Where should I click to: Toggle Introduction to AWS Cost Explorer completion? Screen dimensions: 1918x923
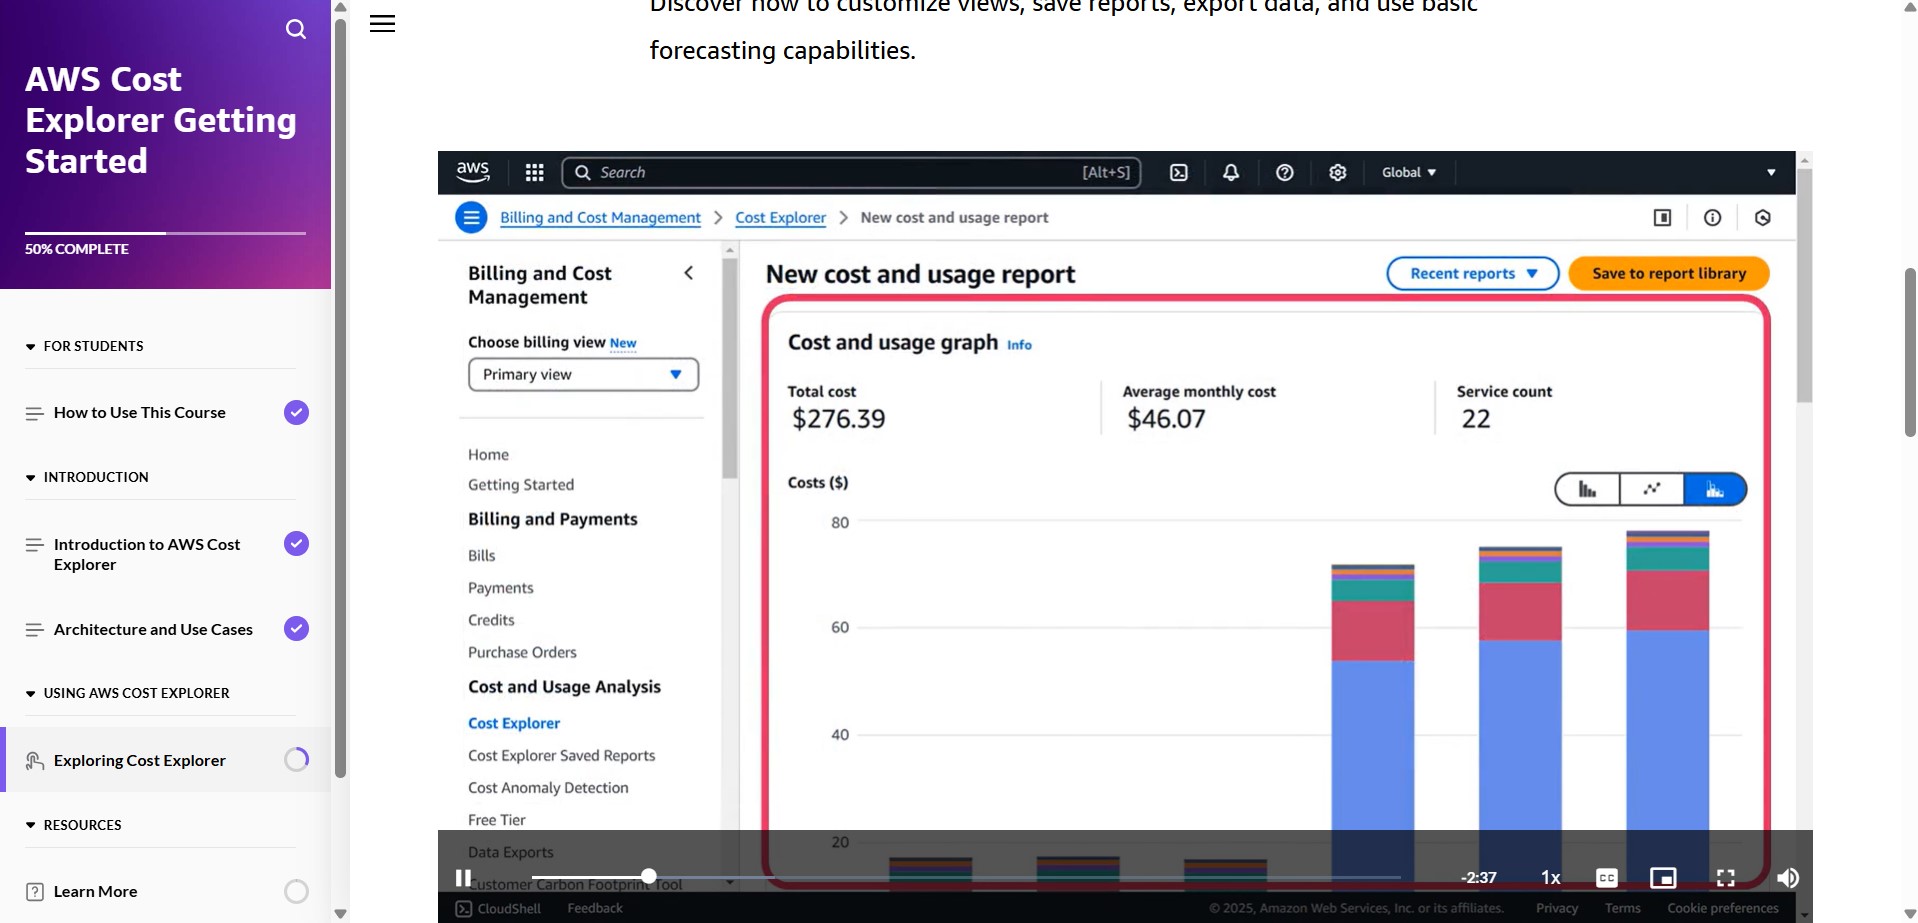click(x=296, y=543)
